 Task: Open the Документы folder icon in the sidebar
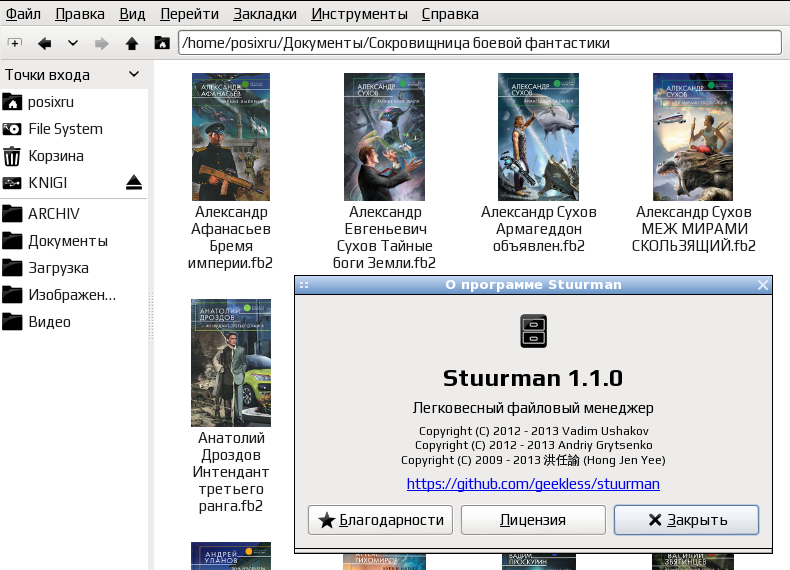pos(12,241)
